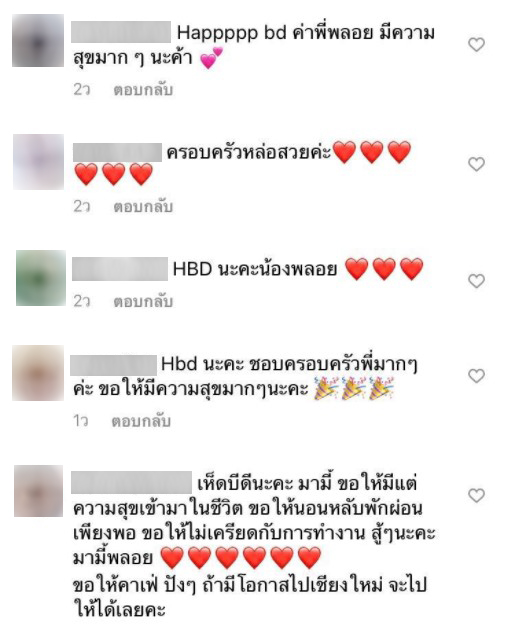
Task: Open profile picture beside 'ครอบครัวหล่อสวยค่ะ'
Action: point(38,162)
